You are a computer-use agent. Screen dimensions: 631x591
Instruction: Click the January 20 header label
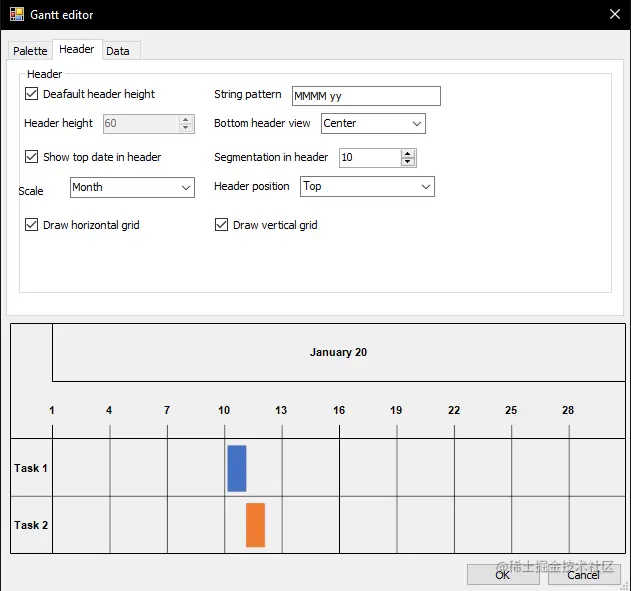[x=338, y=352]
